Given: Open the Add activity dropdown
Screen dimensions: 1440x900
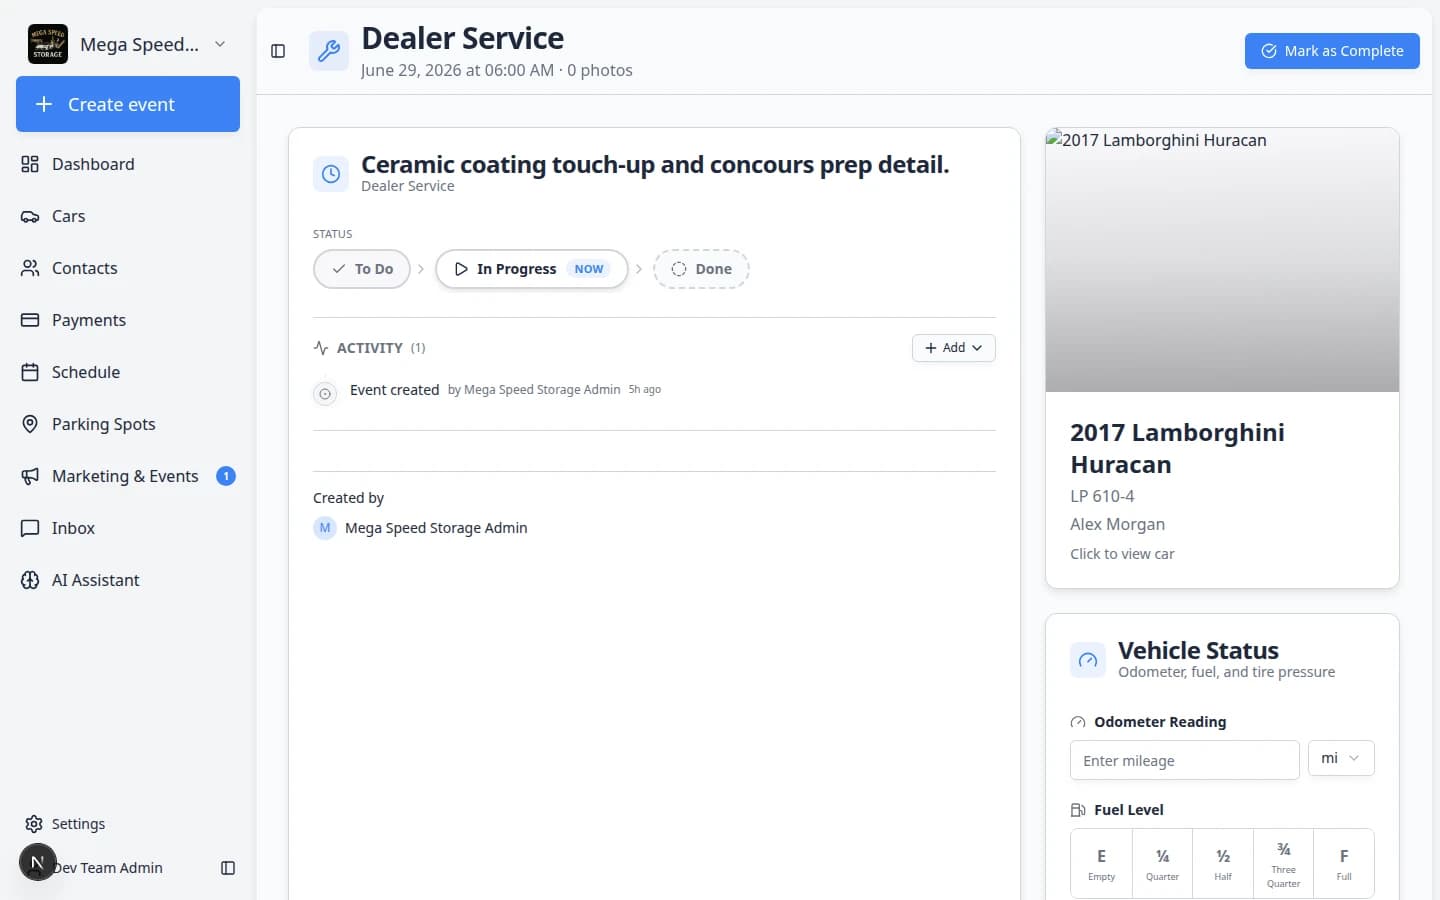Looking at the screenshot, I should 954,348.
